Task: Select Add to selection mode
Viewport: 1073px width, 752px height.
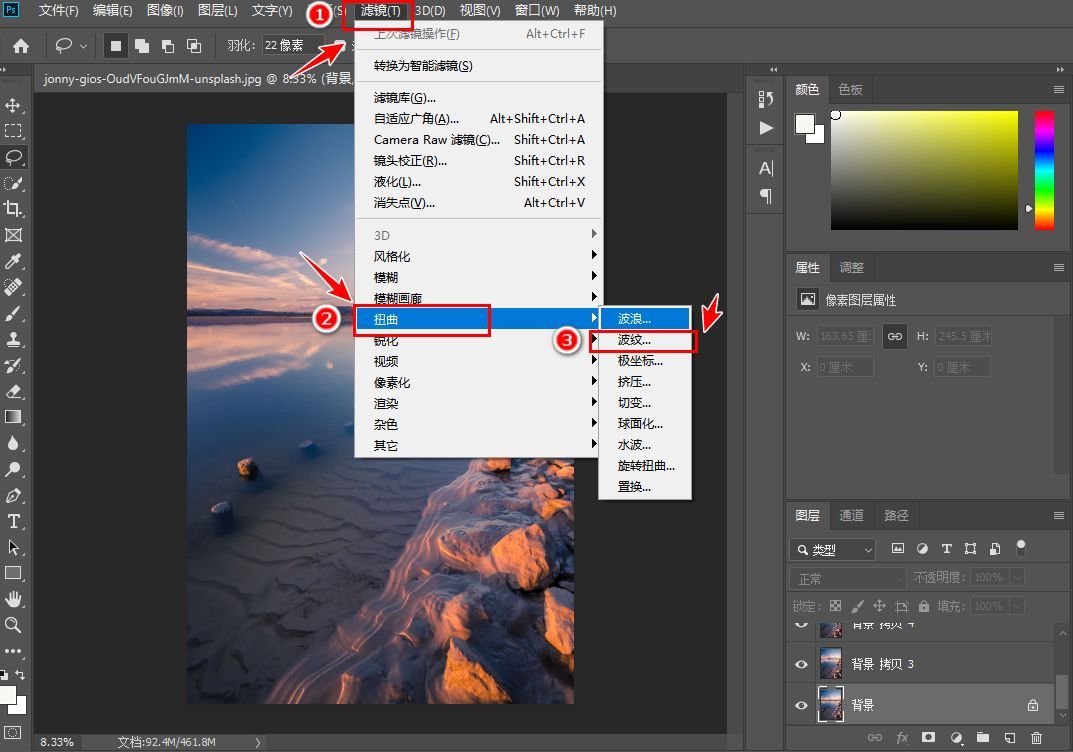Action: tap(142, 46)
